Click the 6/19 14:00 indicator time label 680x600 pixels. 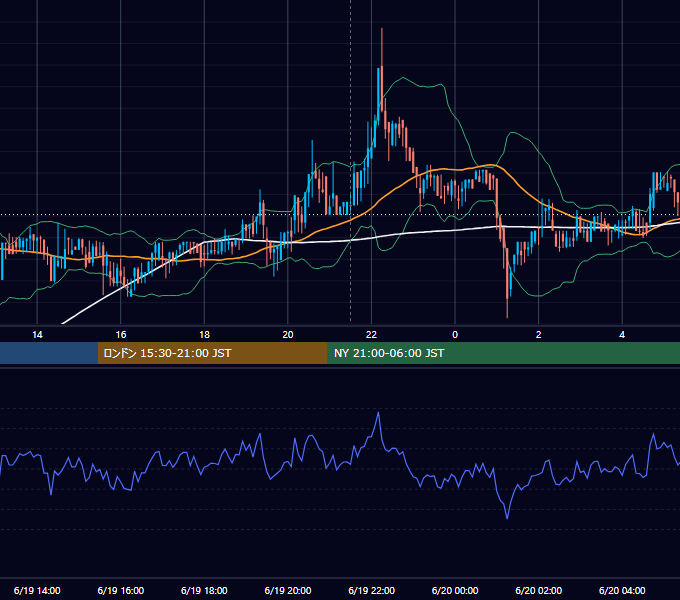pyautogui.click(x=37, y=590)
